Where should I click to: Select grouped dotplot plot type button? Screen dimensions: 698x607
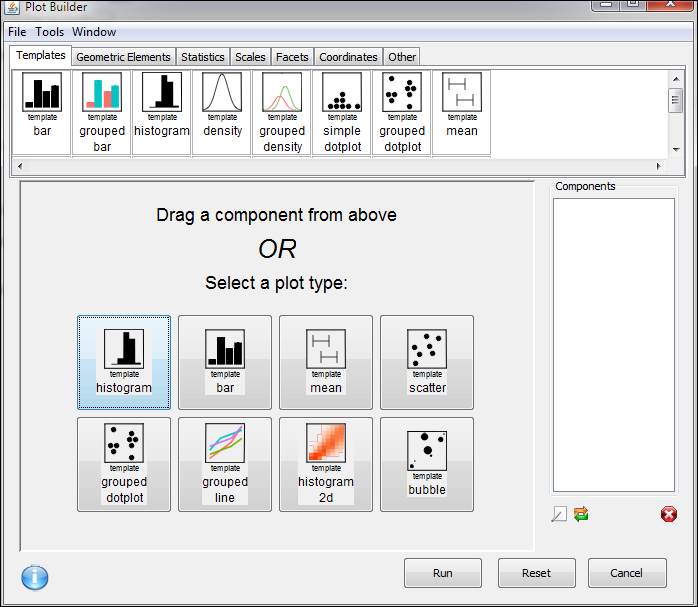coord(124,464)
